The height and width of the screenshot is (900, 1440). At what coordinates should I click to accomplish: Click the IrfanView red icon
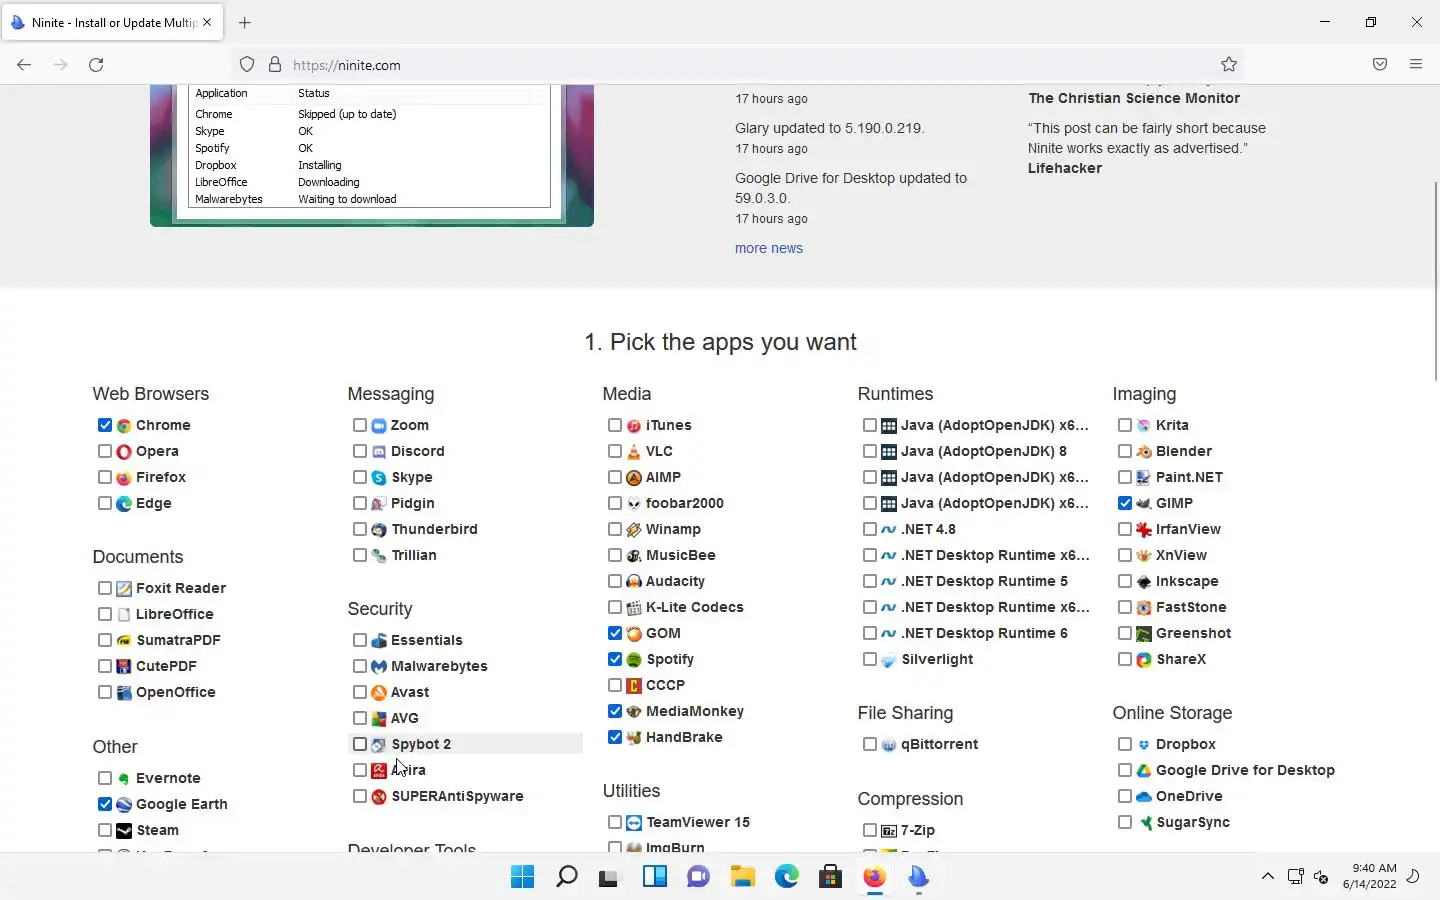1144,529
